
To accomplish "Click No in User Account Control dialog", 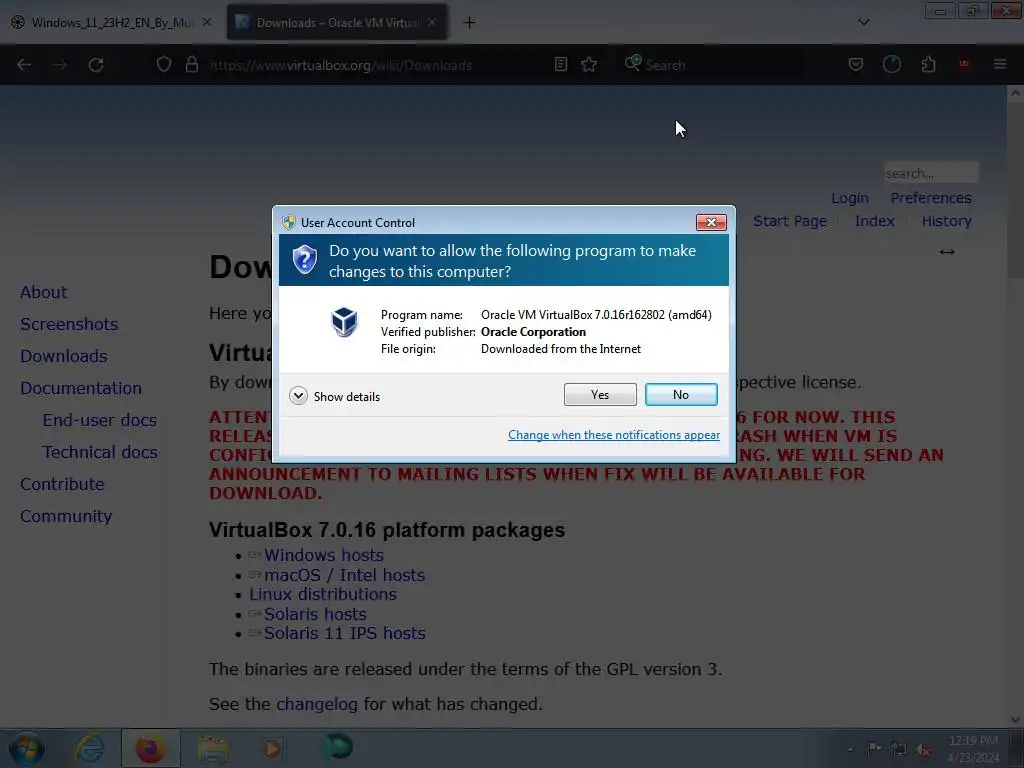I will pyautogui.click(x=680, y=394).
